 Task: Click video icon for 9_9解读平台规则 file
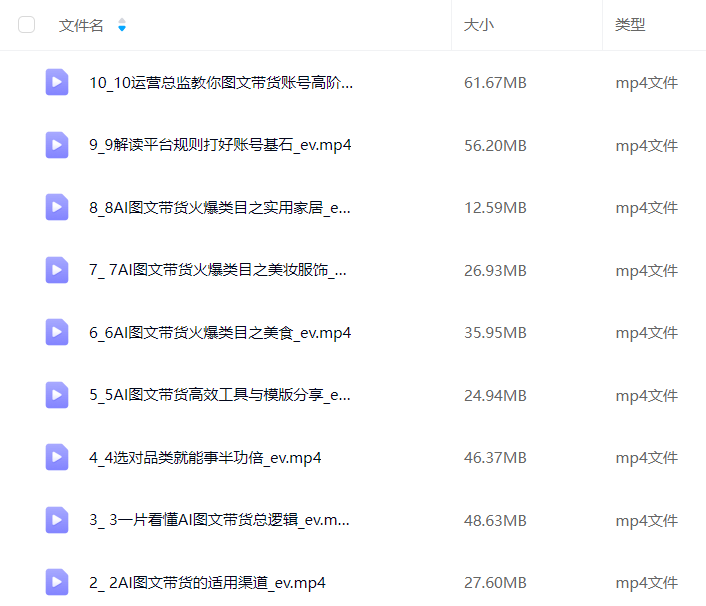57,145
